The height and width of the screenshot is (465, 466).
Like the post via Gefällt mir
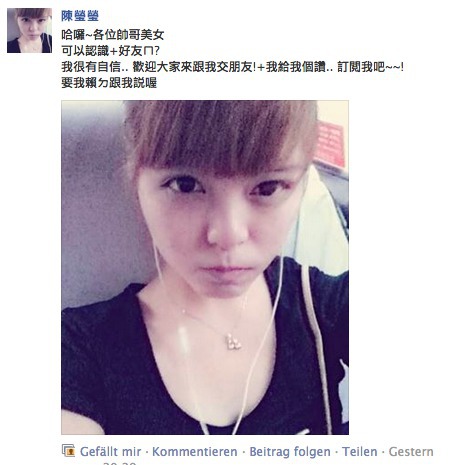point(110,452)
